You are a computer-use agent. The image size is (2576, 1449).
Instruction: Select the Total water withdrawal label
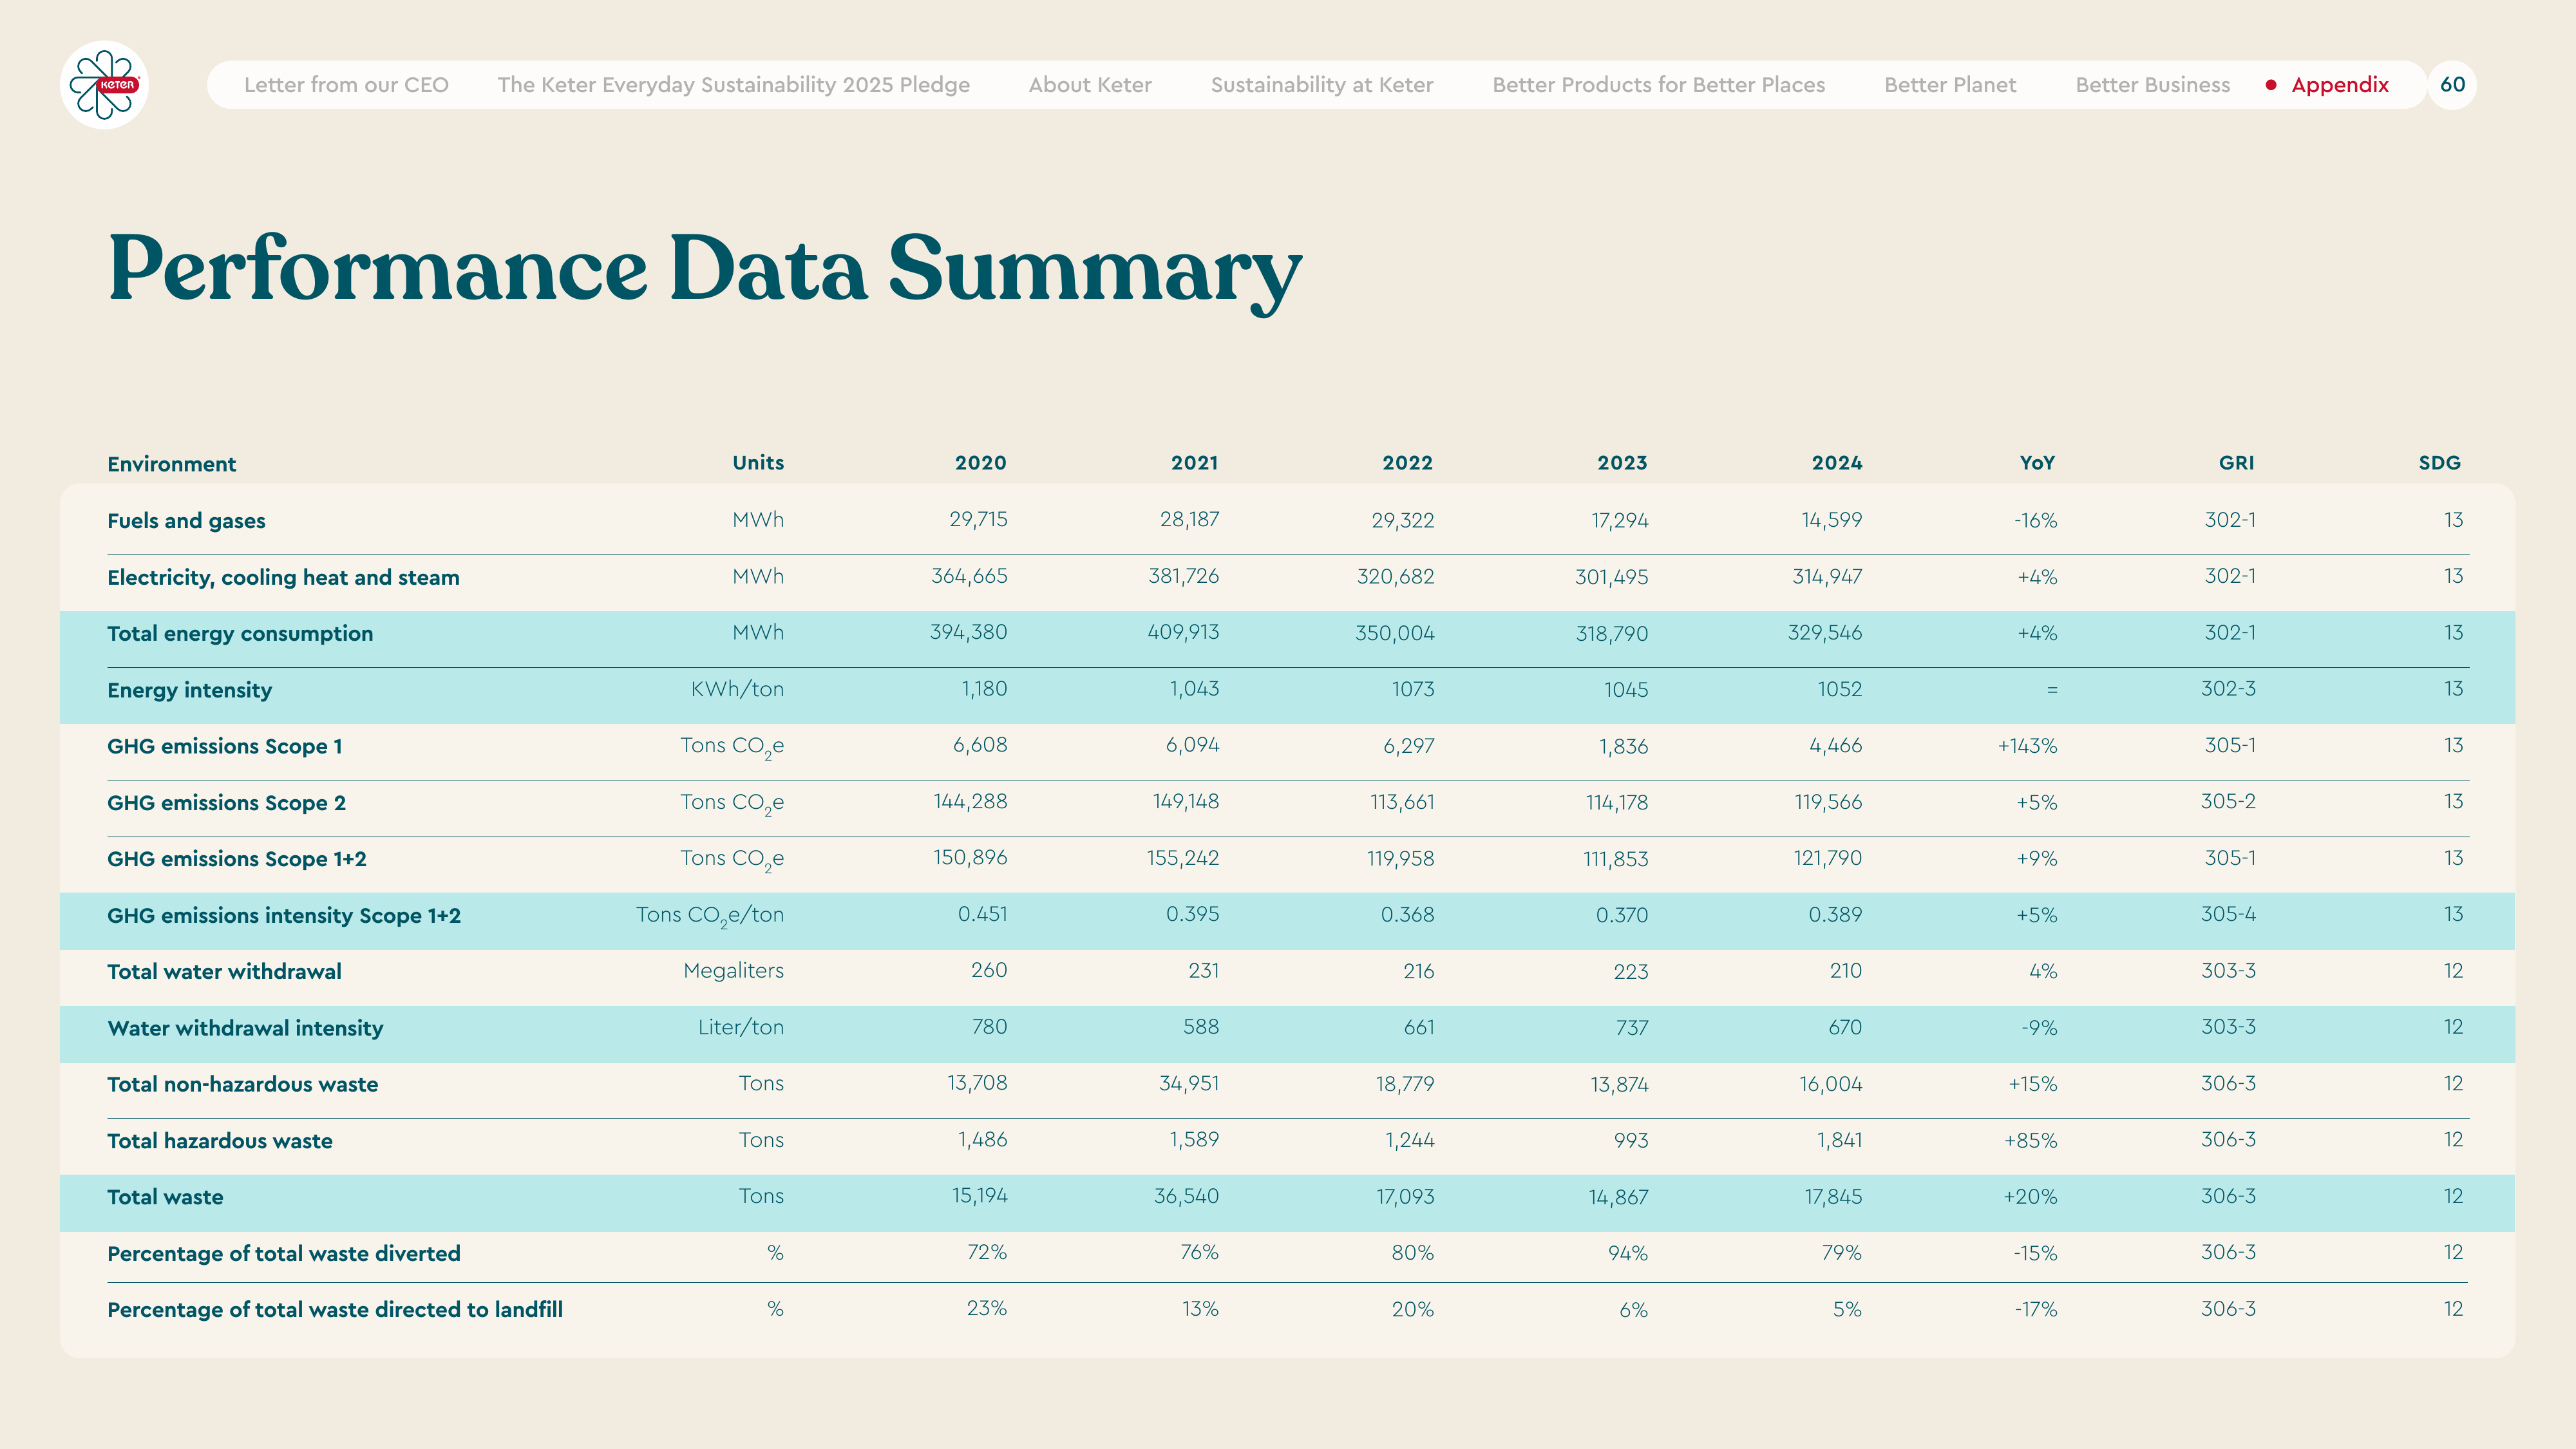coord(224,972)
